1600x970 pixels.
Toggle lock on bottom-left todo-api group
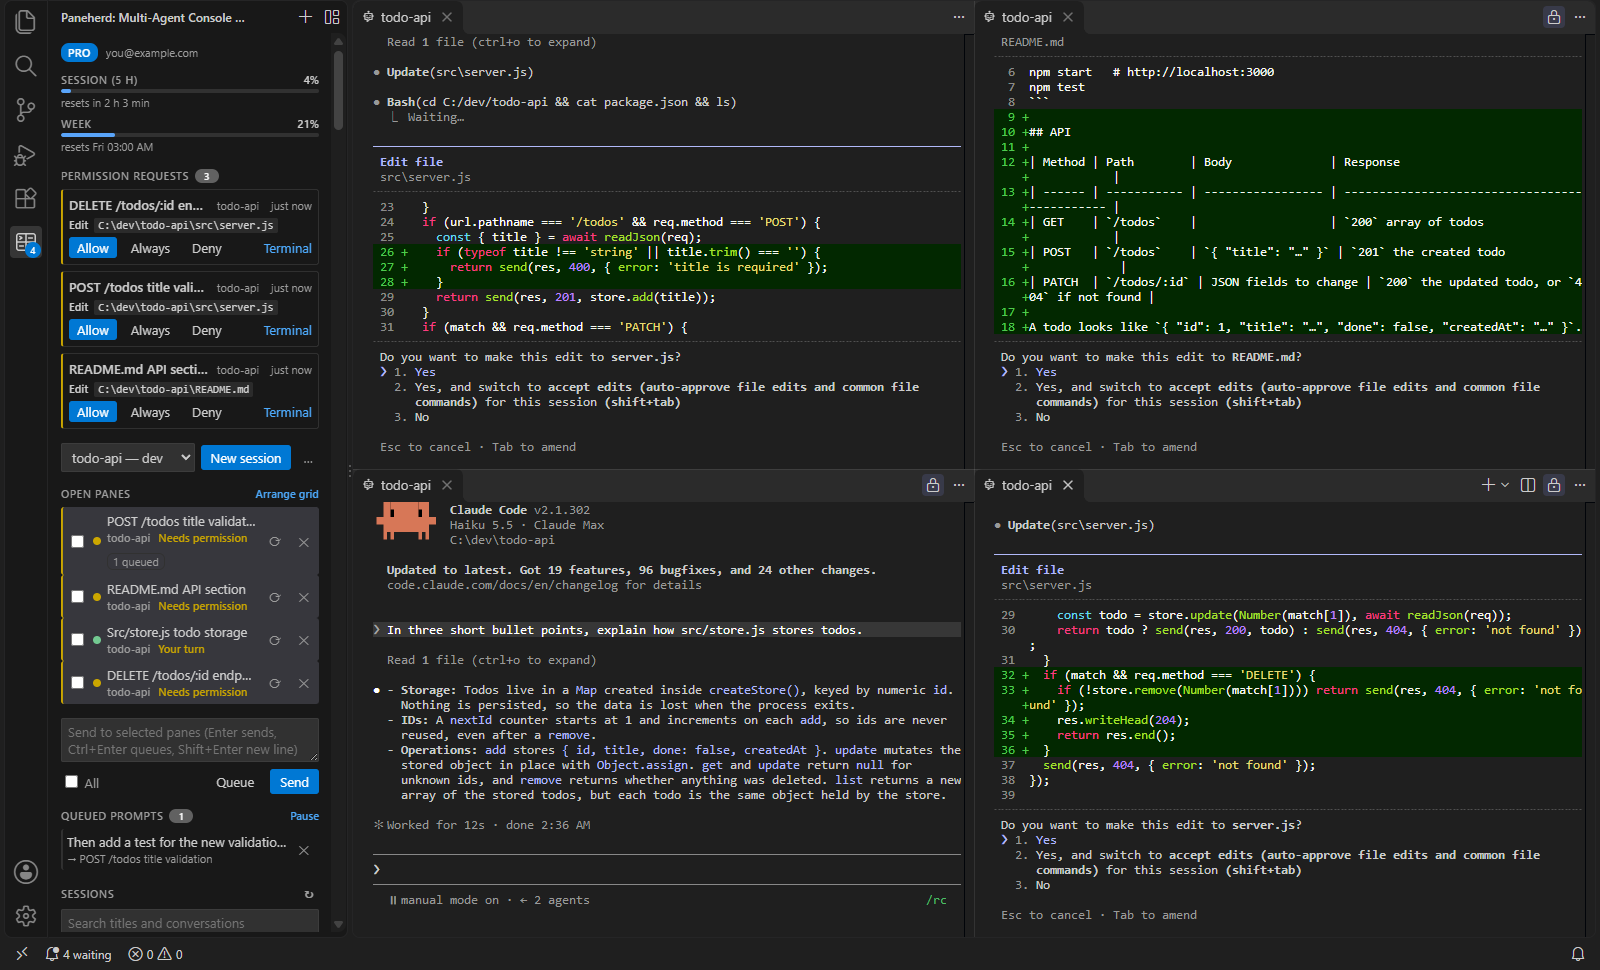[933, 485]
